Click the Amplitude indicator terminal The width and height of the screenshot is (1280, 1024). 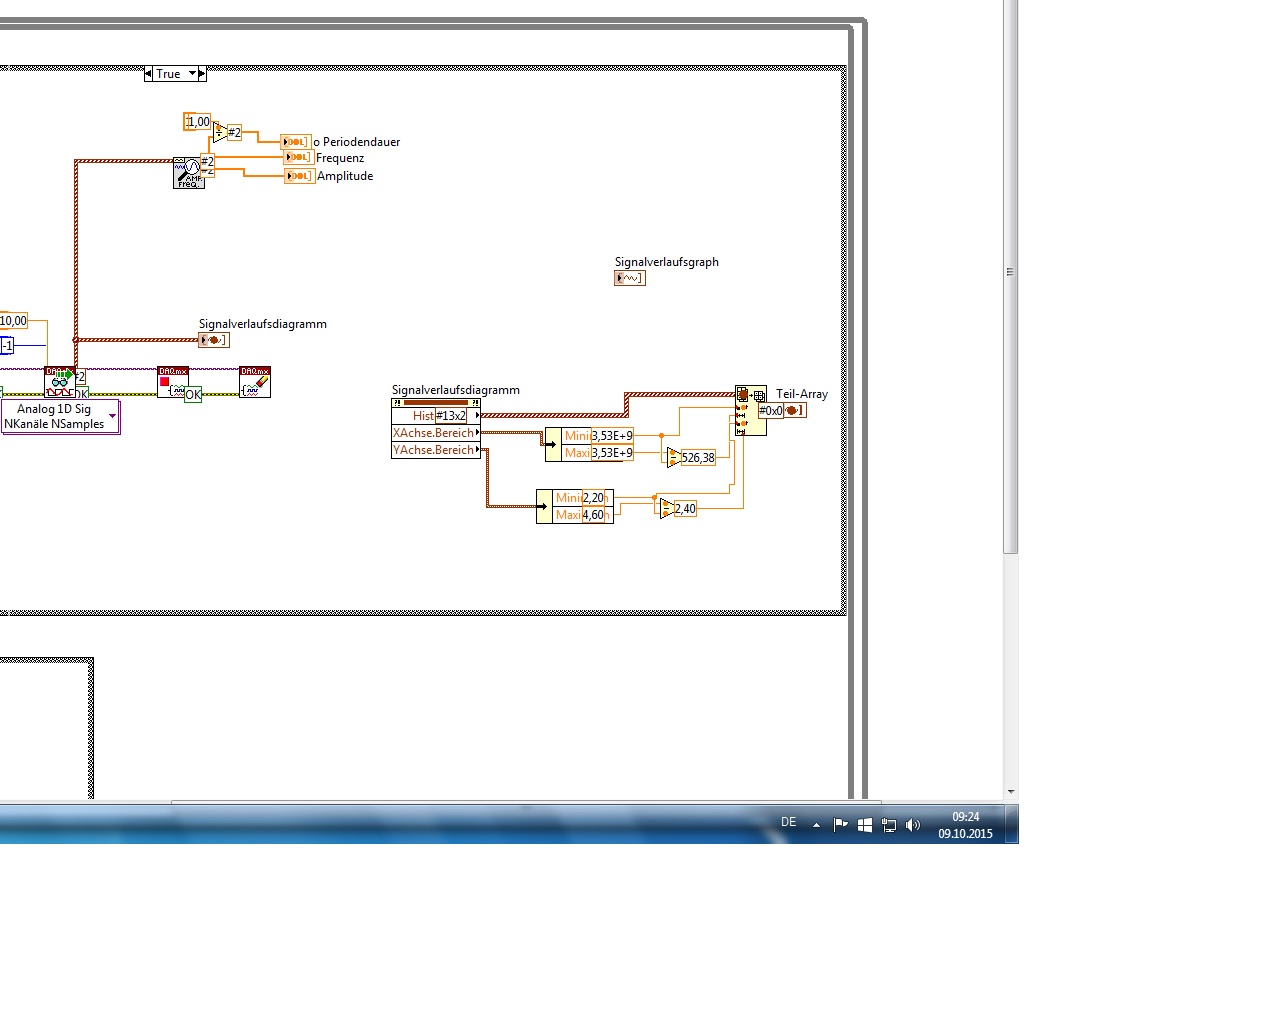pos(299,176)
